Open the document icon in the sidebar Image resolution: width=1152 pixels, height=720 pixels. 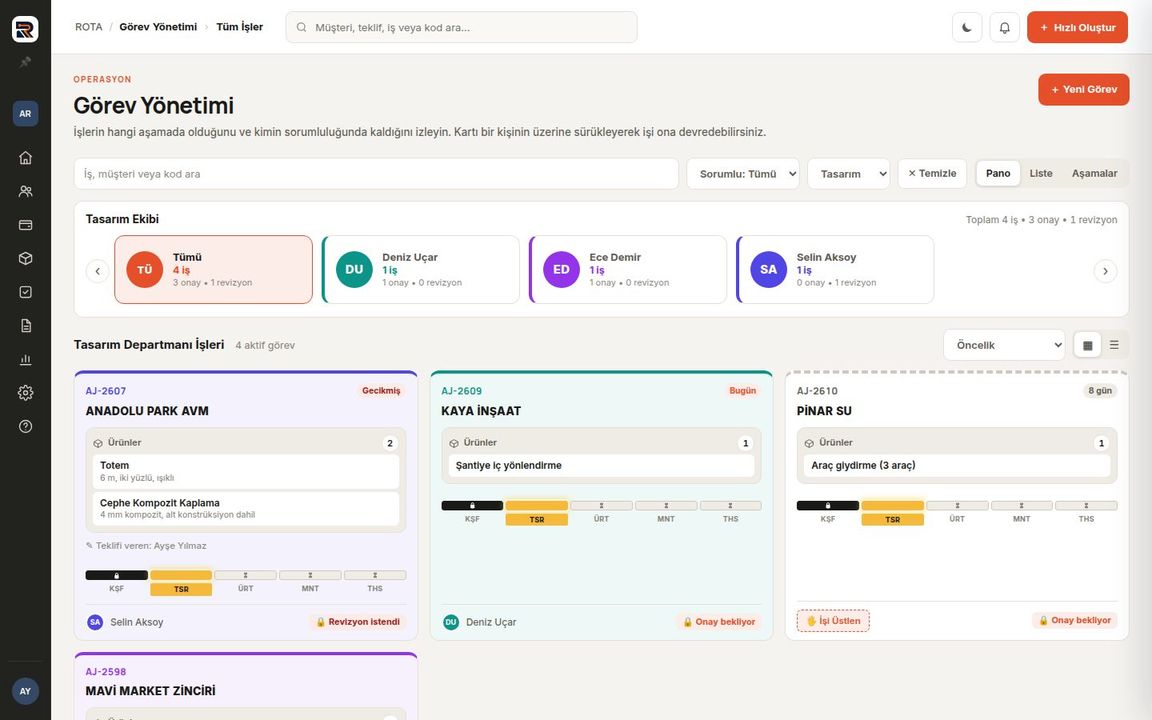[25, 325]
